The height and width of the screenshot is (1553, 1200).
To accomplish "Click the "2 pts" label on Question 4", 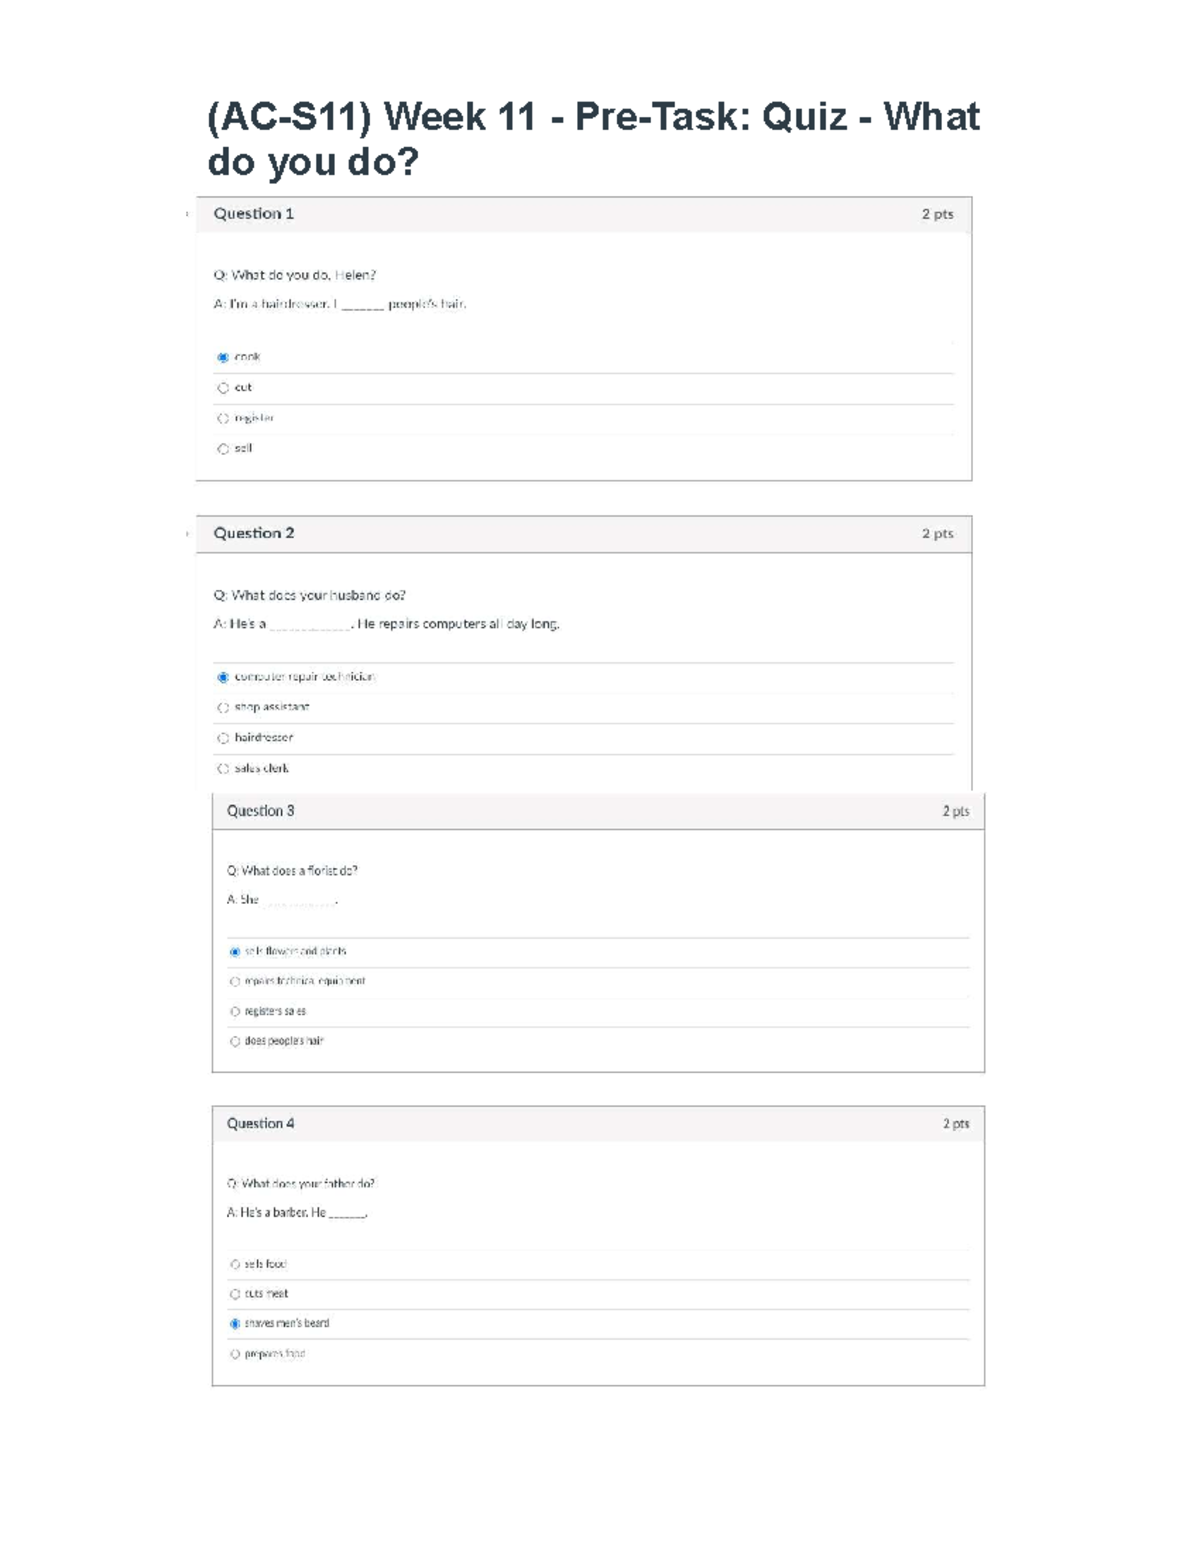I will (955, 1124).
